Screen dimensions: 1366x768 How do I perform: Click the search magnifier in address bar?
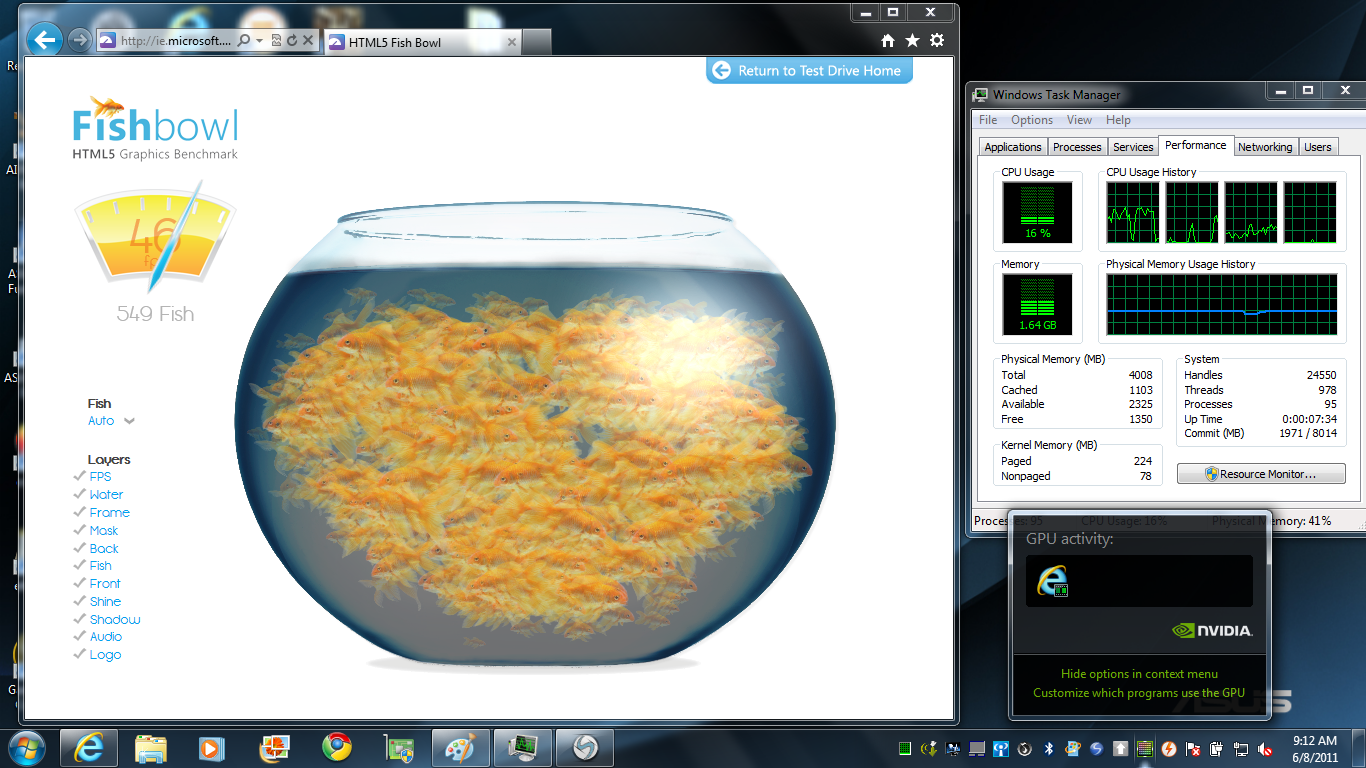pos(244,41)
